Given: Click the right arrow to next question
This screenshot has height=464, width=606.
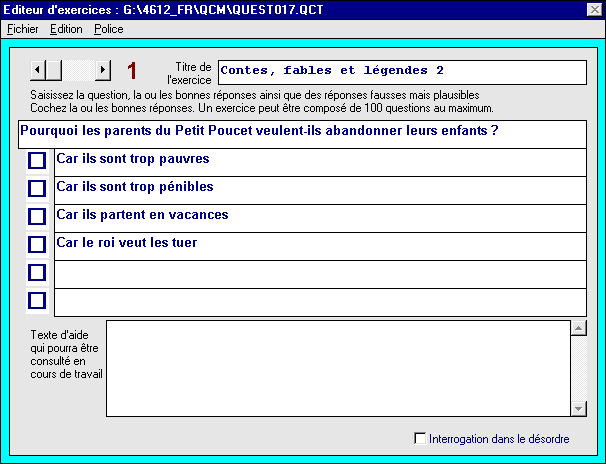Looking at the screenshot, I should pos(103,70).
